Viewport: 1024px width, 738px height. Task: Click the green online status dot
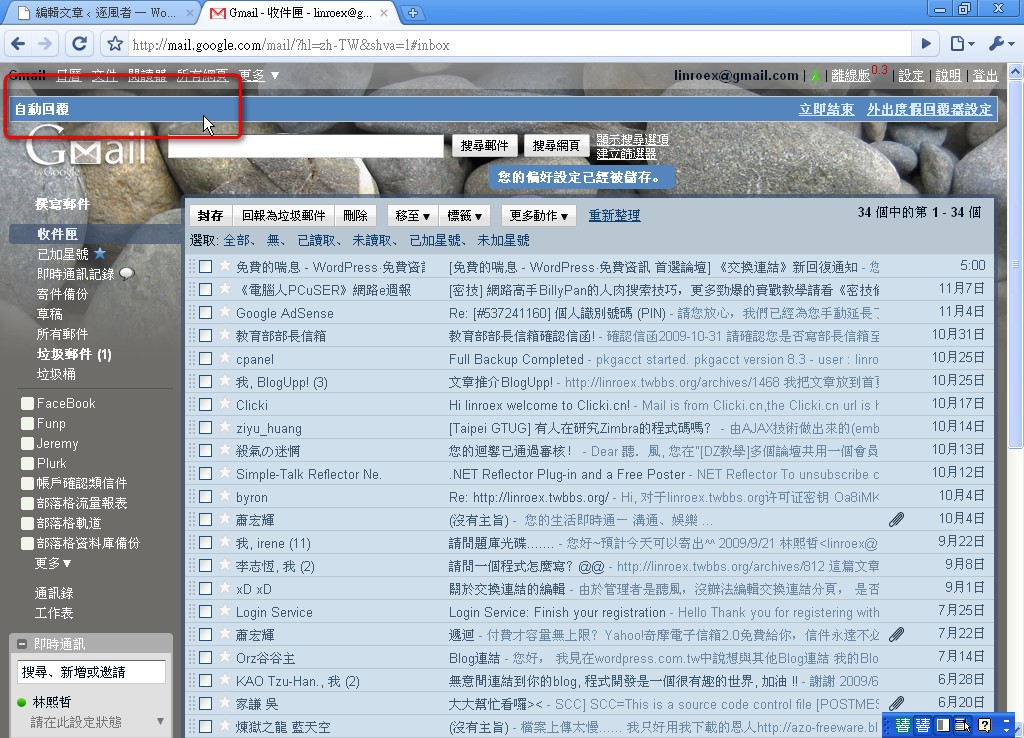[x=22, y=703]
